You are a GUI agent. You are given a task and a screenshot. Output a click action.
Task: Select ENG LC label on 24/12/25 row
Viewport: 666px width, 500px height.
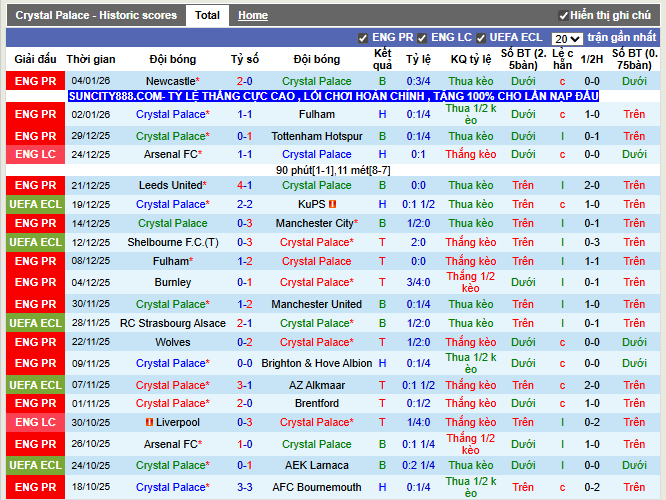click(x=36, y=154)
